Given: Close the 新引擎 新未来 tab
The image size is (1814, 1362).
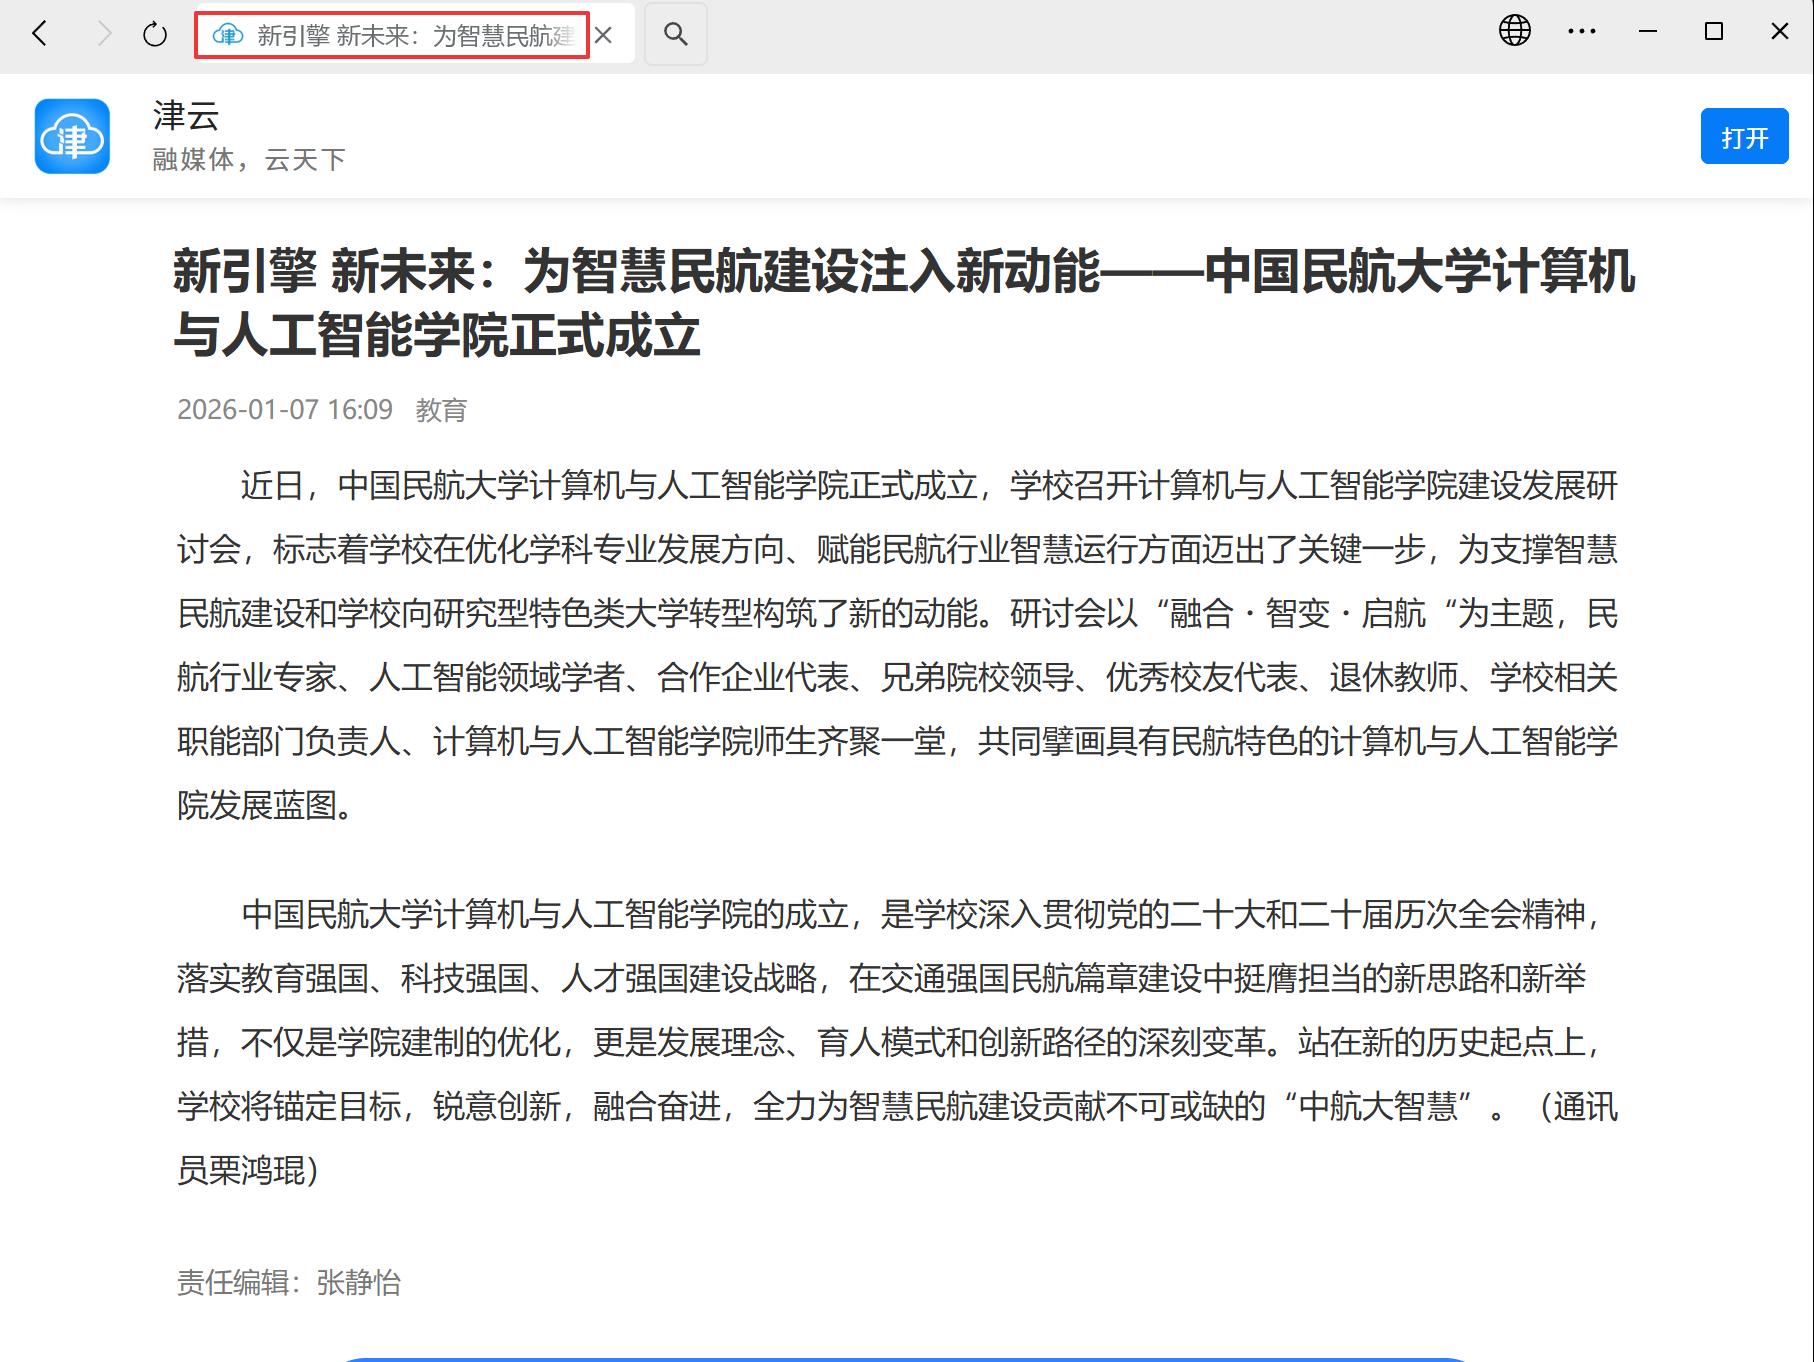Looking at the screenshot, I should 603,36.
